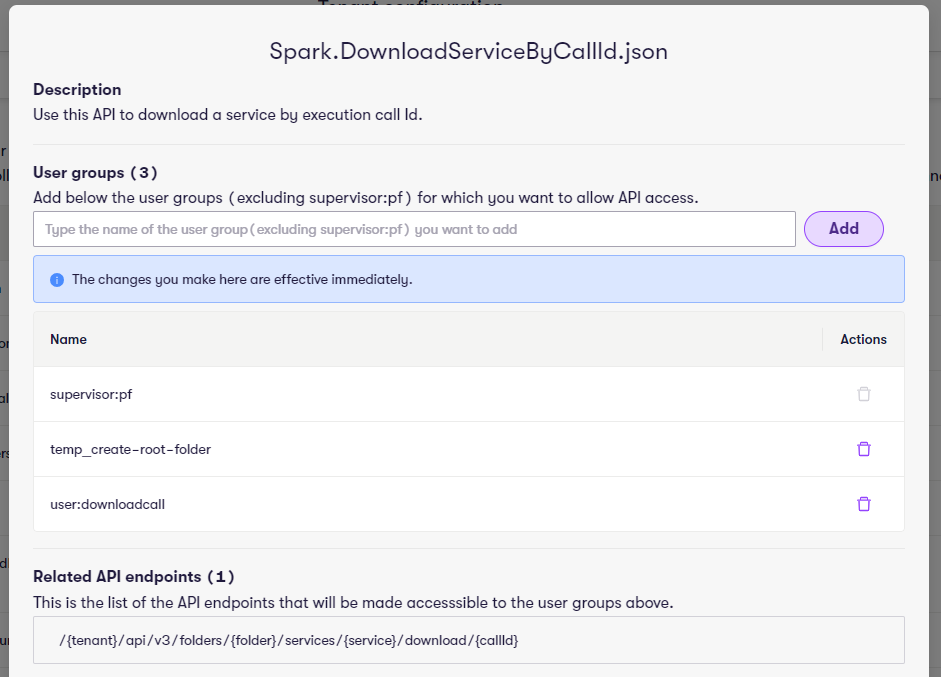
Task: Focus the user group name input field
Action: pyautogui.click(x=414, y=229)
